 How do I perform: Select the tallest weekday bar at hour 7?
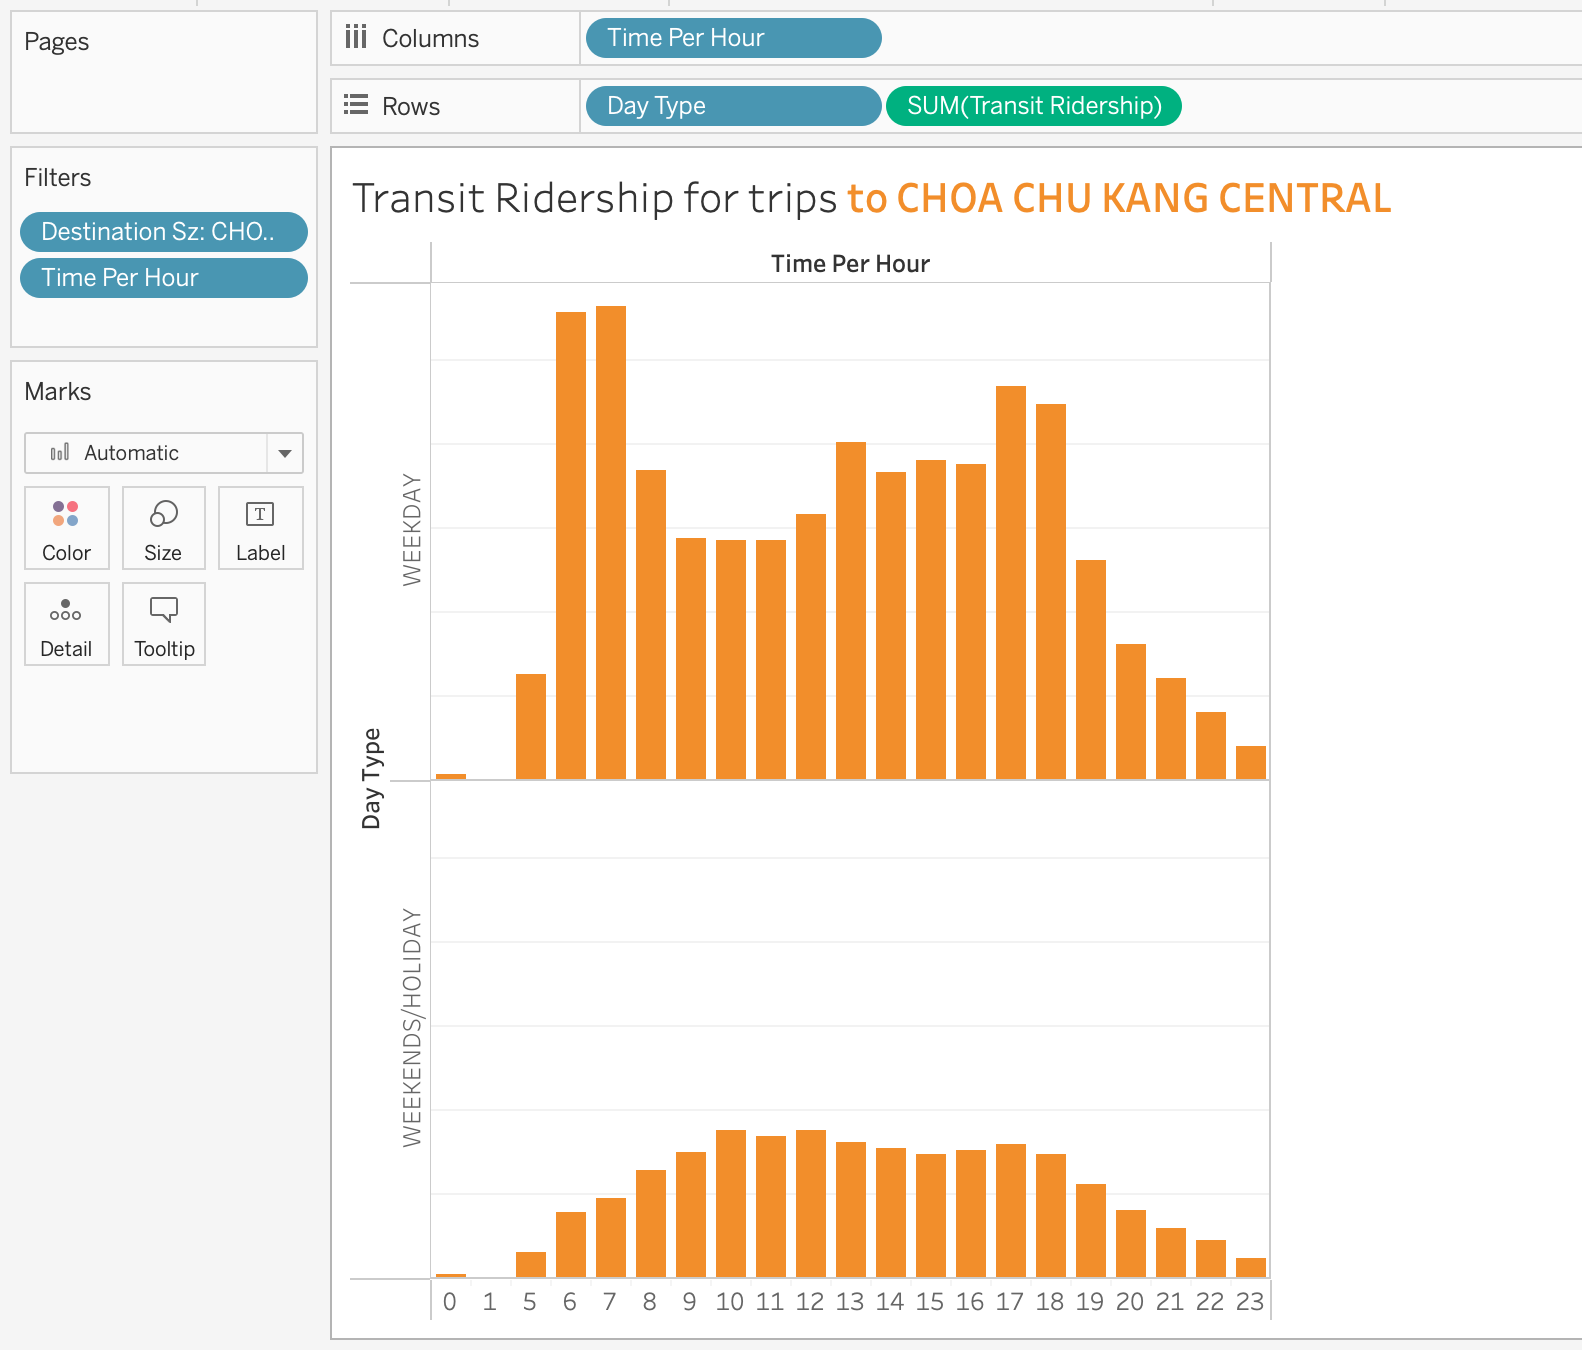(611, 542)
